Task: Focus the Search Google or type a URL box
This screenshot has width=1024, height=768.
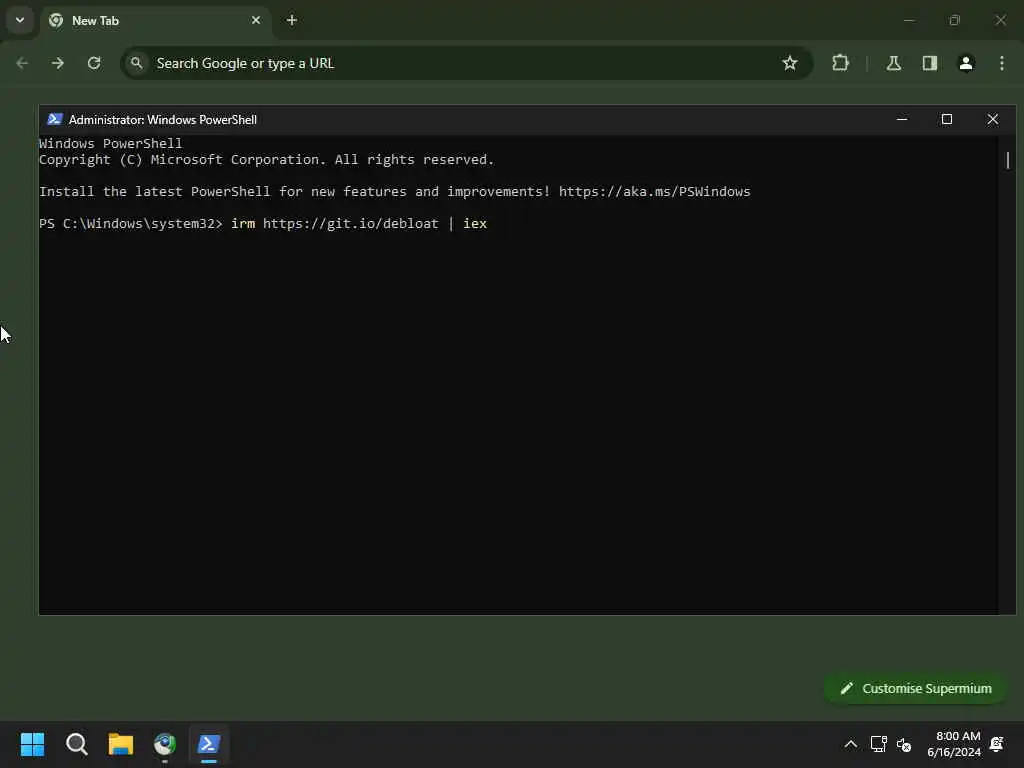Action: coord(466,63)
